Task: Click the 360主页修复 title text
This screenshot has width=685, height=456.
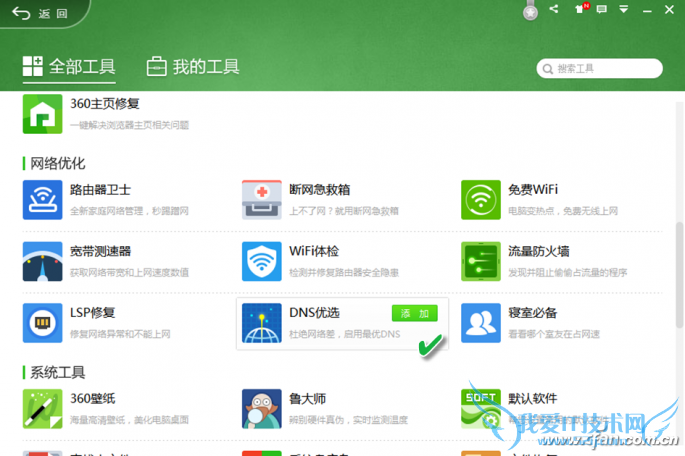Action: (x=105, y=104)
